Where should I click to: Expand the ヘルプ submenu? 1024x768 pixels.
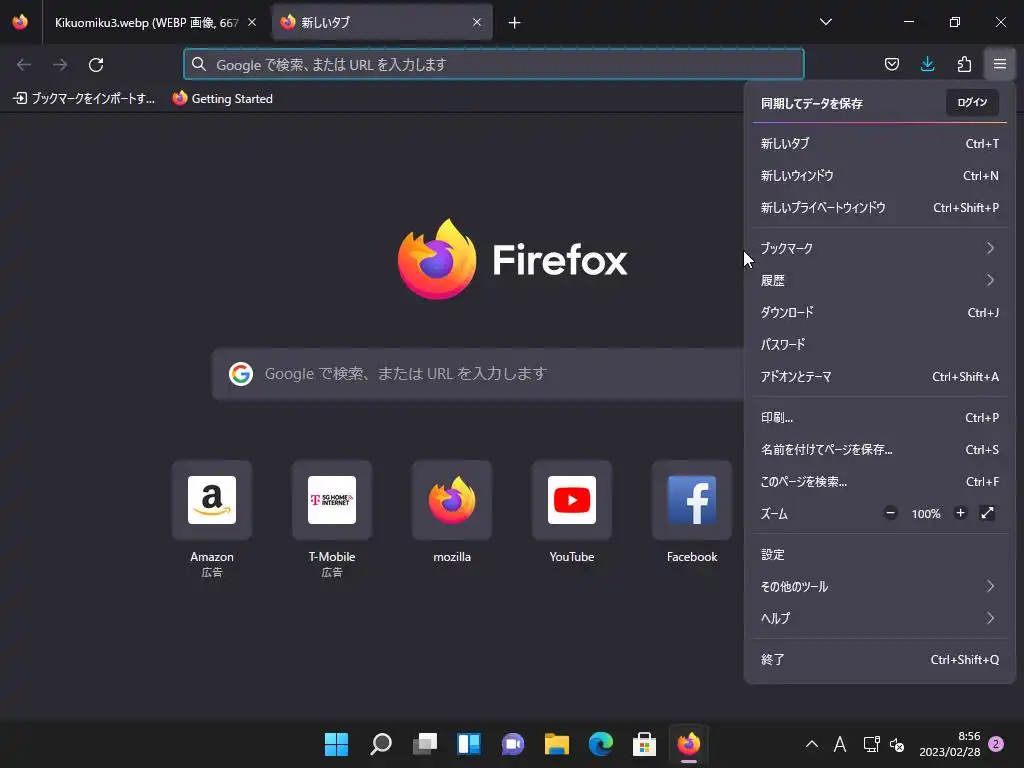point(880,618)
